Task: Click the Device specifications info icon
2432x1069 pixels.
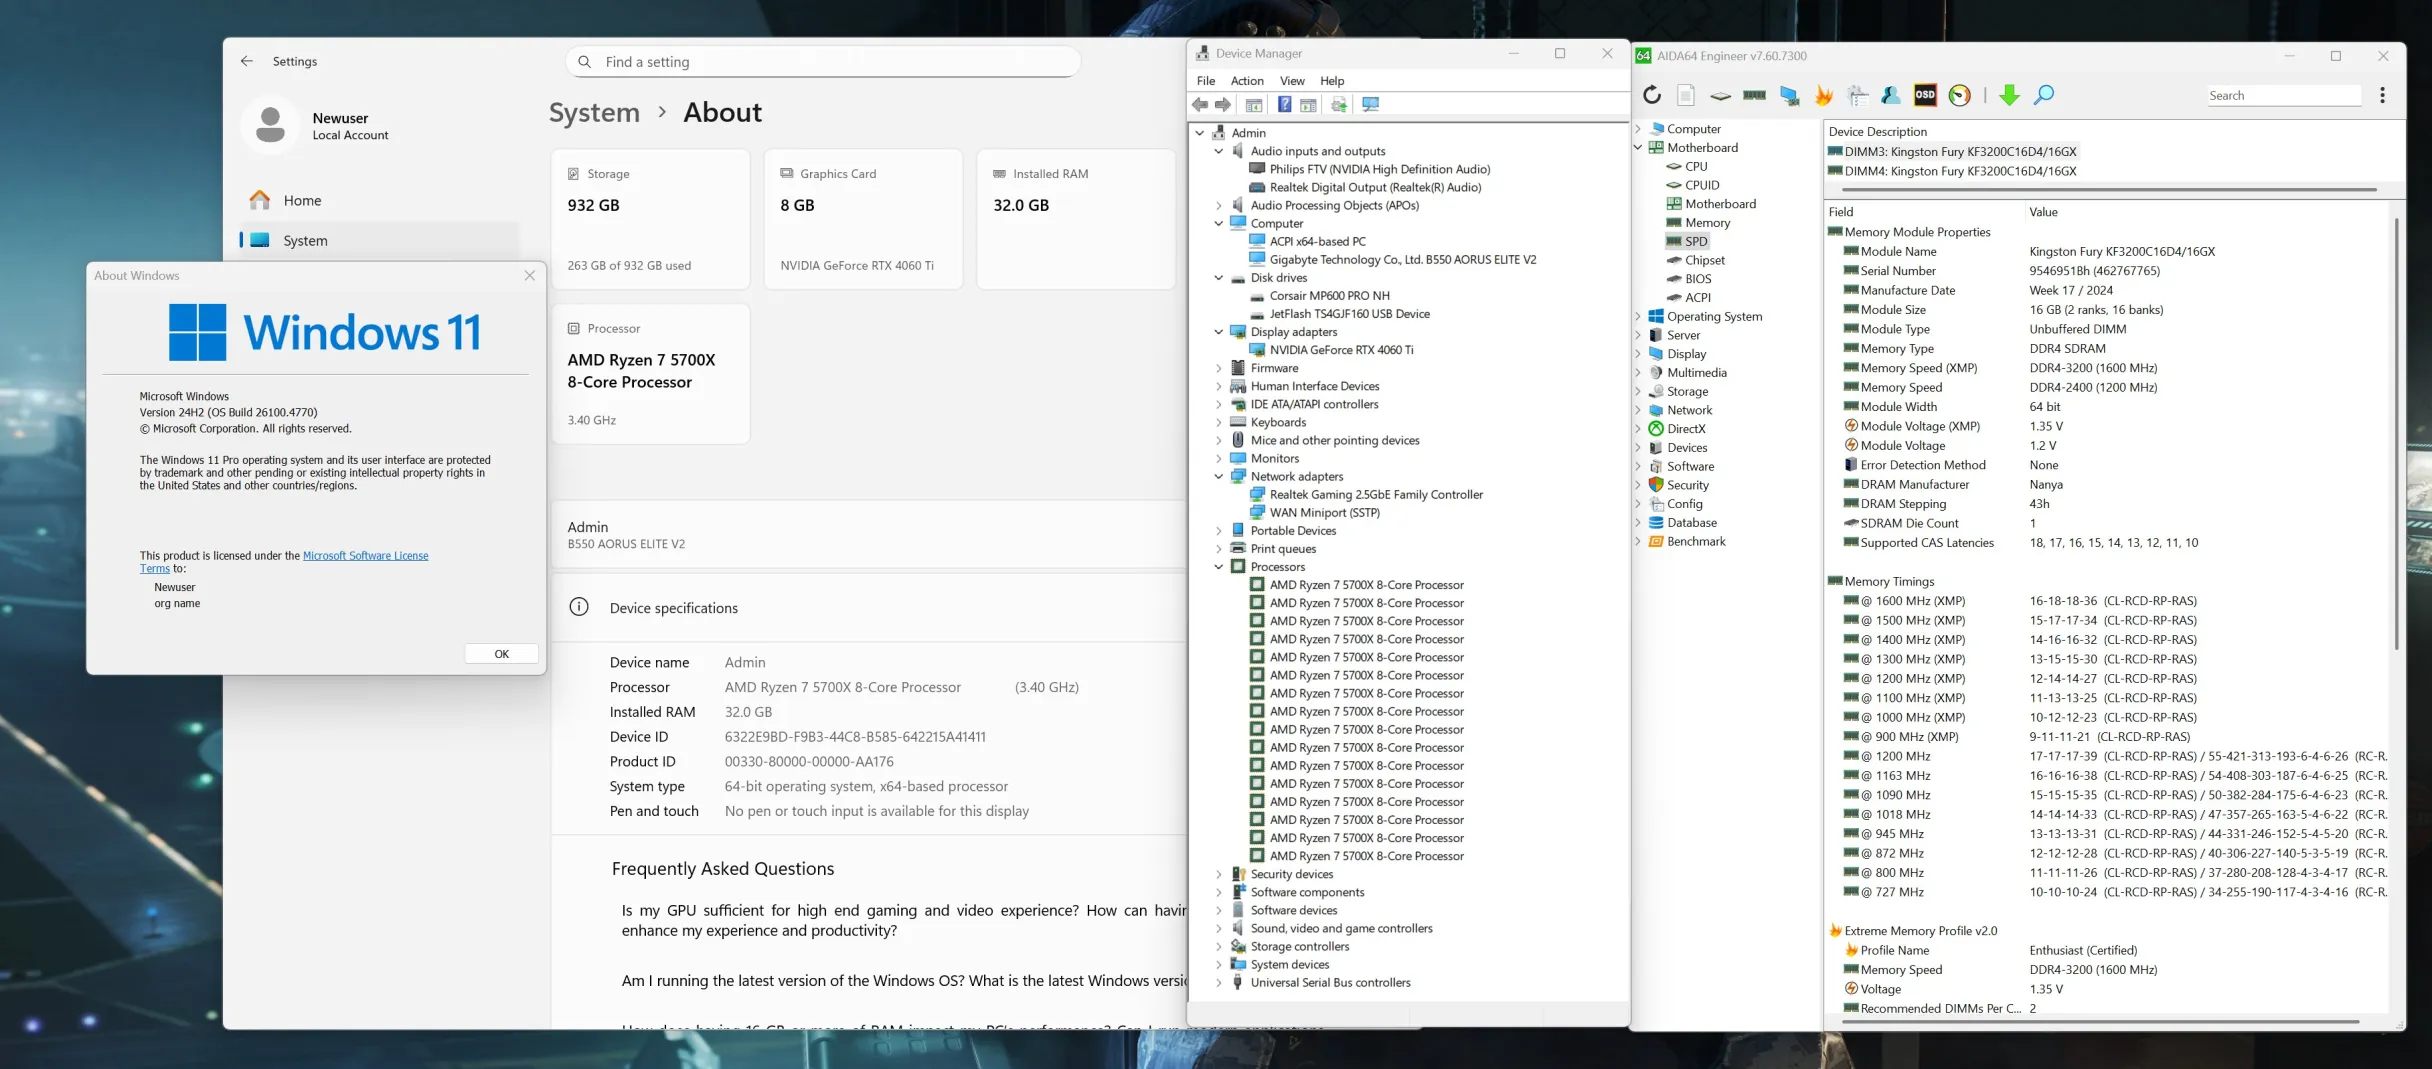Action: [579, 607]
